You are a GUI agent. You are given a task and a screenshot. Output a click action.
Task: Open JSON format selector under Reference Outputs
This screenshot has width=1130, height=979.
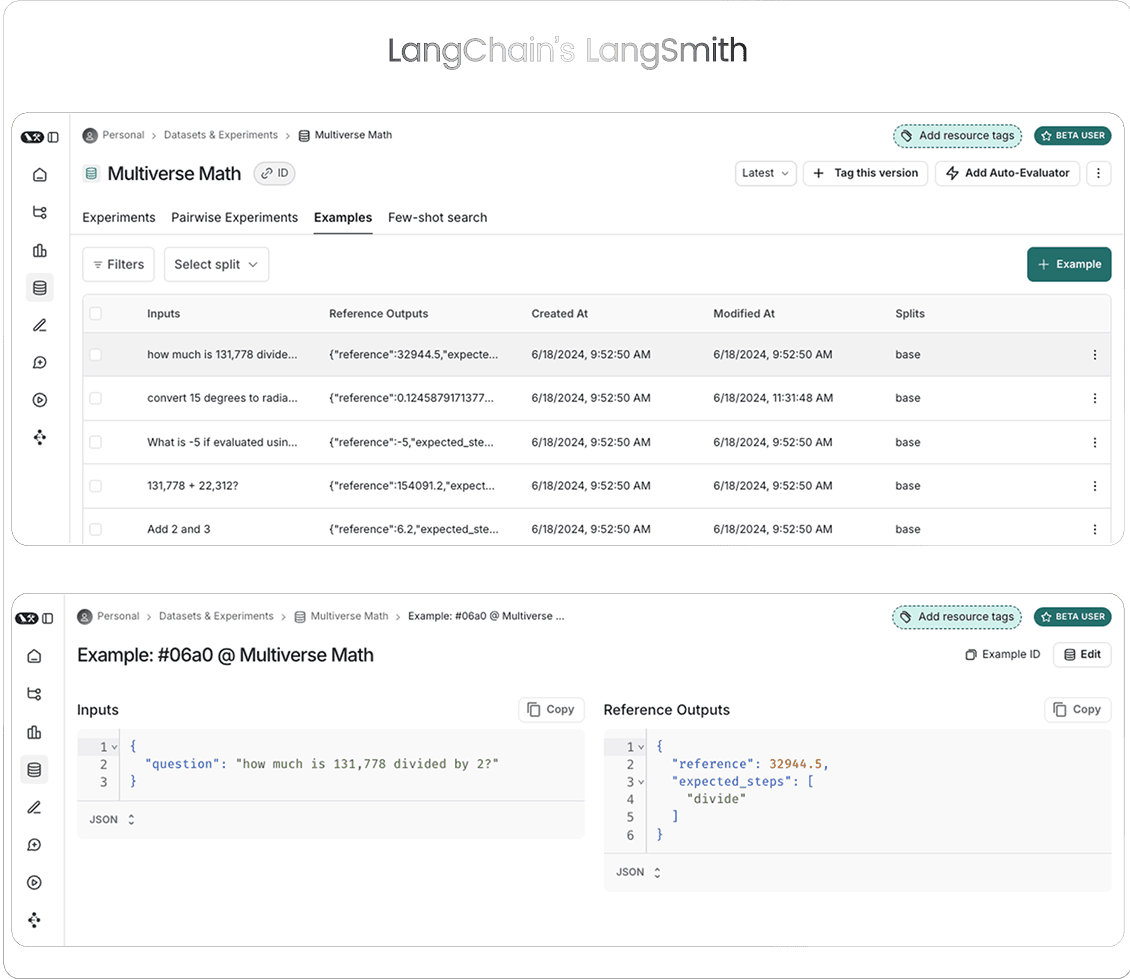click(x=639, y=872)
